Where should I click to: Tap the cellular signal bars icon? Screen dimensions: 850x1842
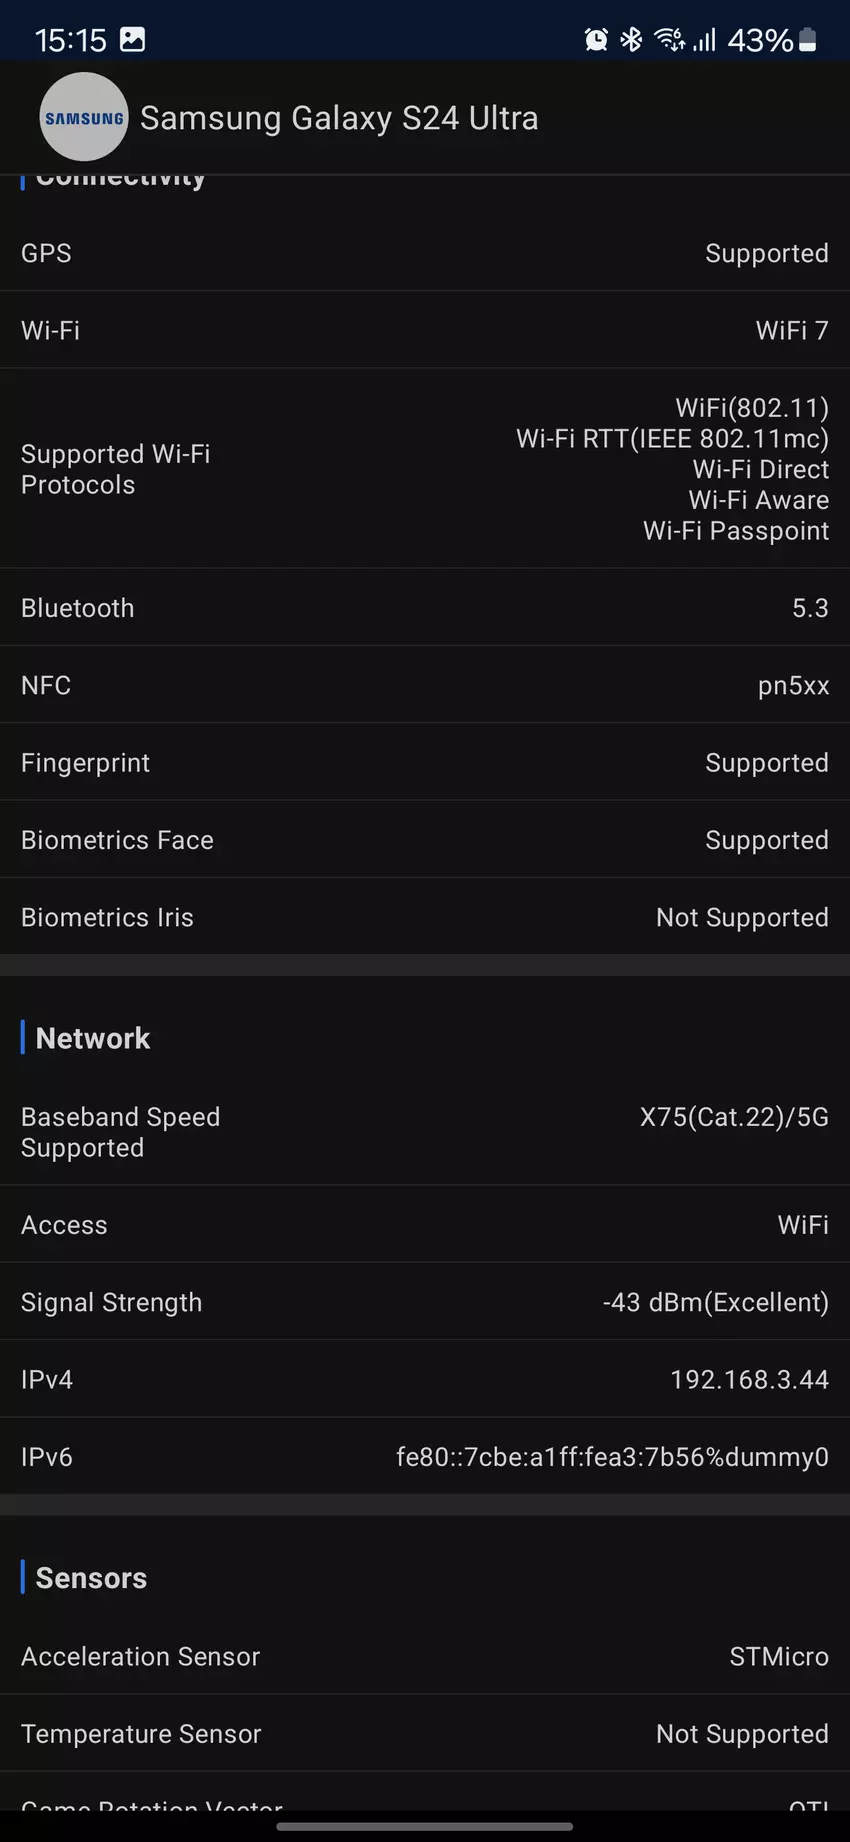click(705, 40)
